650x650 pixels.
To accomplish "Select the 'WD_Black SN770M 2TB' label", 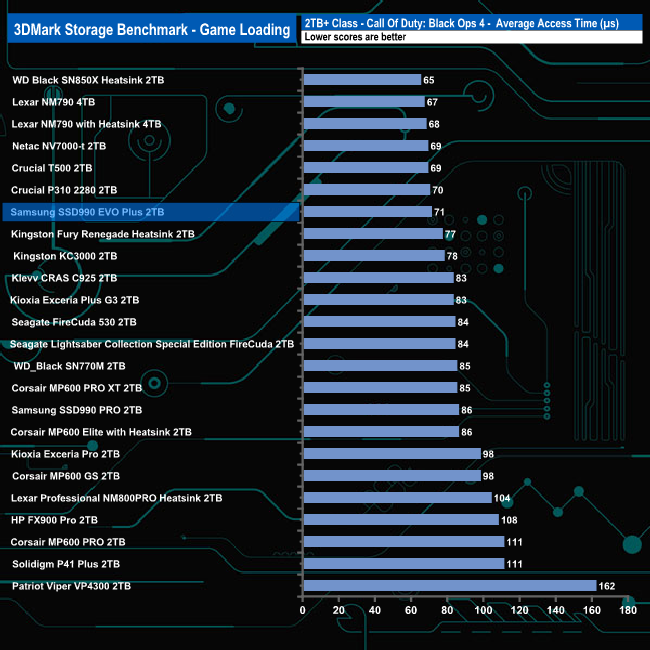I will pyautogui.click(x=69, y=366).
